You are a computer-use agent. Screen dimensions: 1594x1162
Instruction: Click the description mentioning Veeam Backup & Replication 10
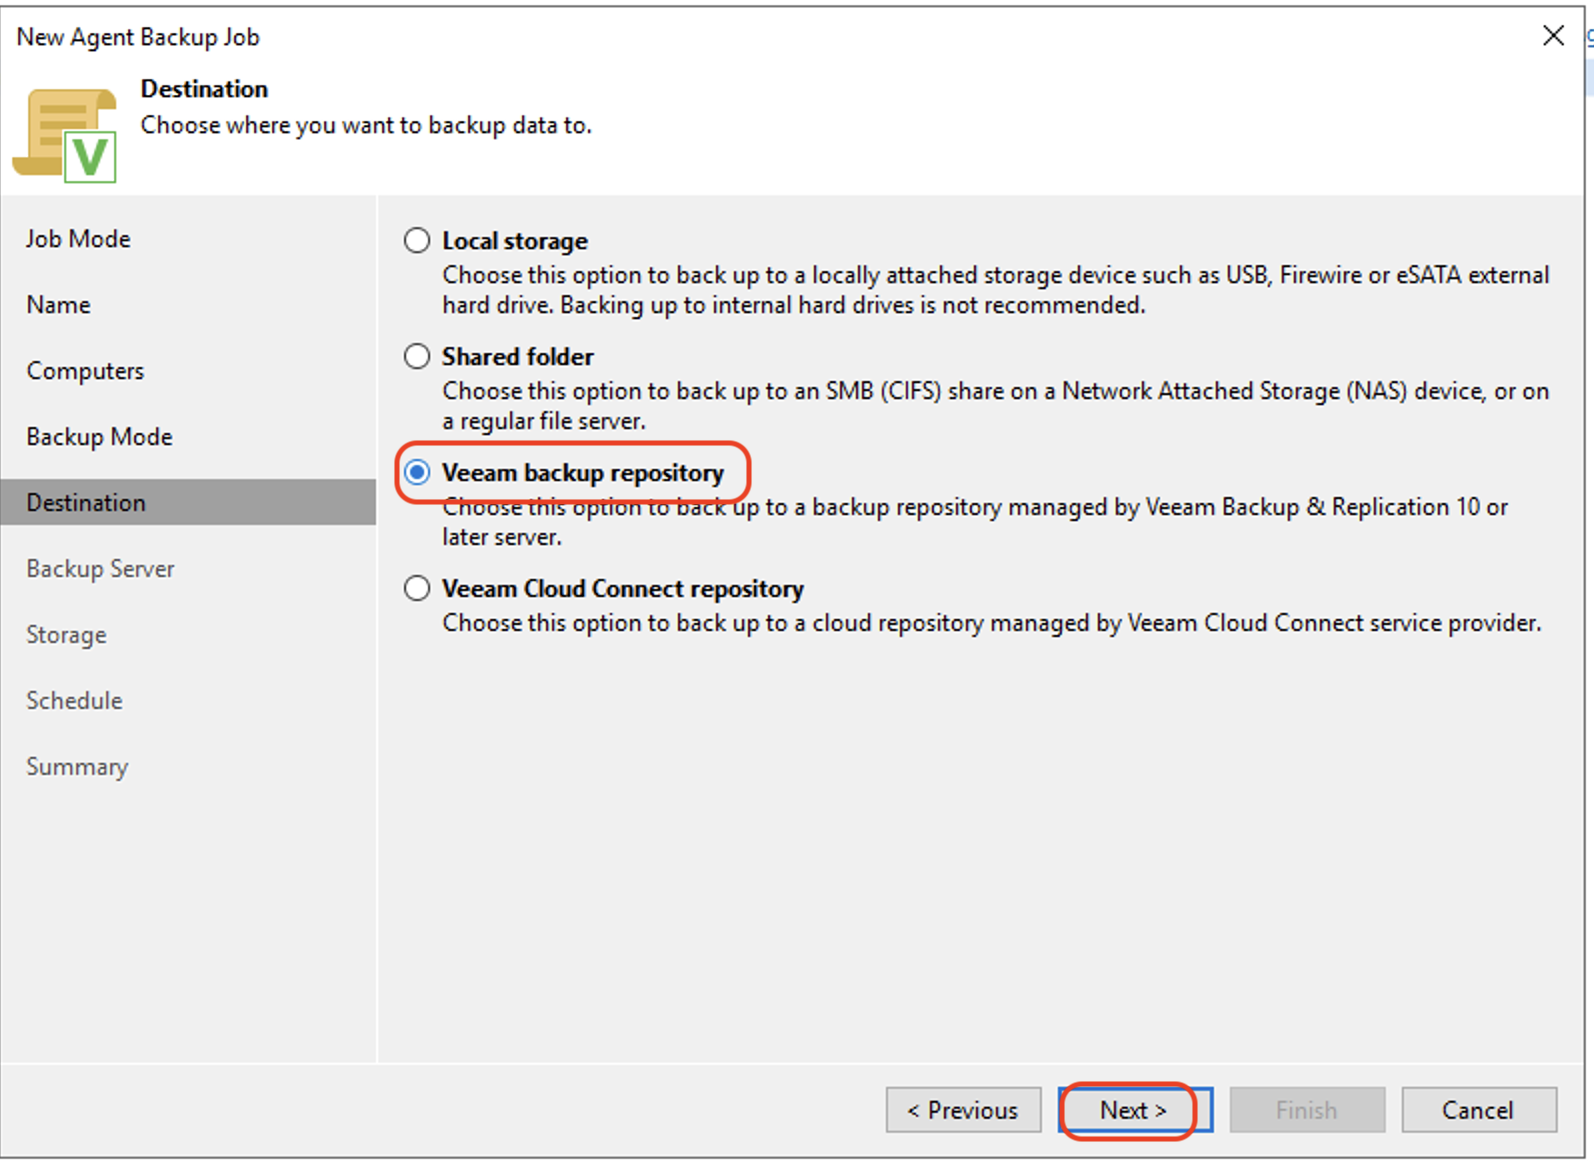pyautogui.click(x=975, y=522)
